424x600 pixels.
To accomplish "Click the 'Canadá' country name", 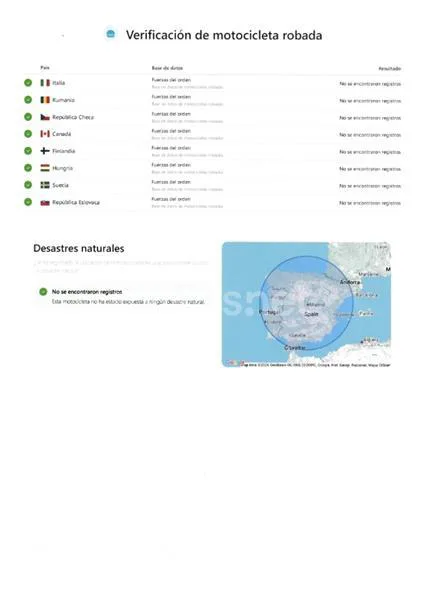I will click(x=62, y=134).
